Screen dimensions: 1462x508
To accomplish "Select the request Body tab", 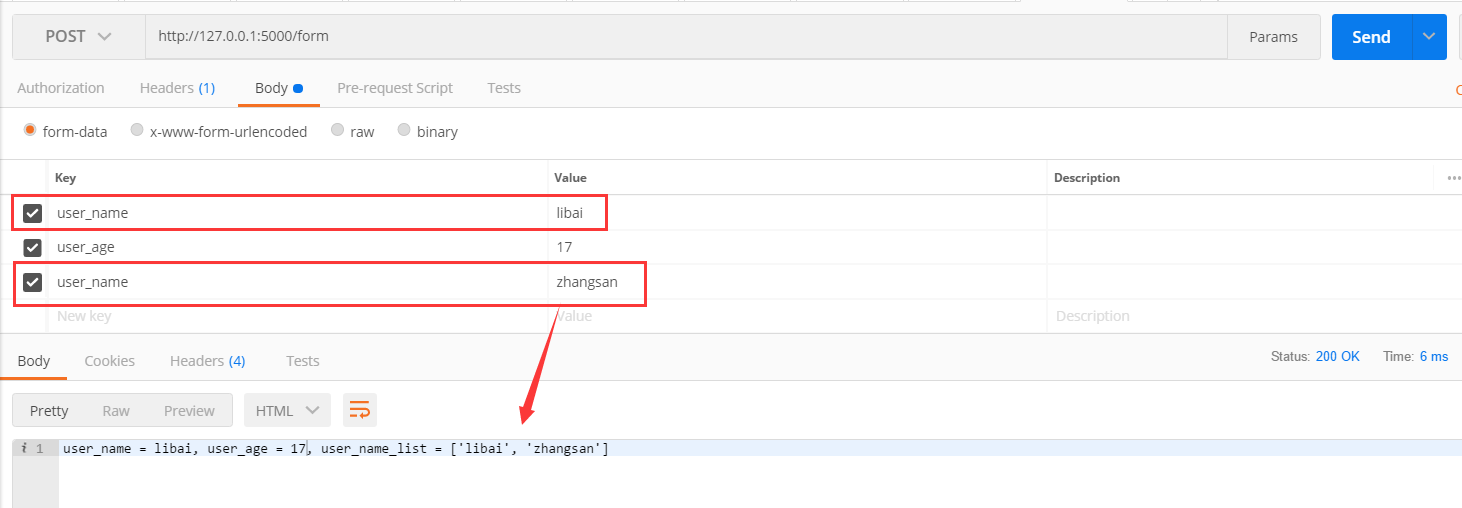I will pos(278,88).
